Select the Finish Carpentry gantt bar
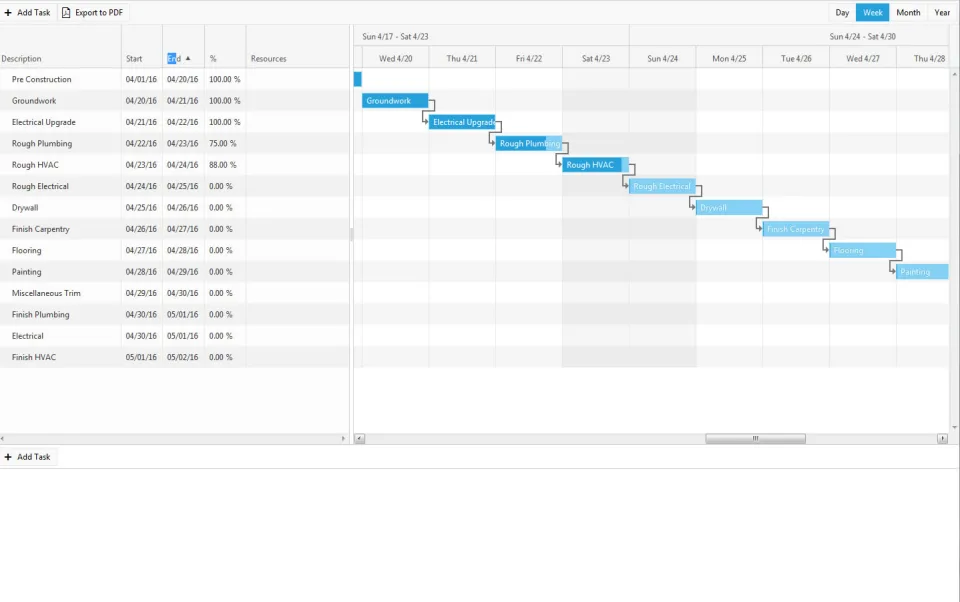The height and width of the screenshot is (602, 960). point(796,229)
